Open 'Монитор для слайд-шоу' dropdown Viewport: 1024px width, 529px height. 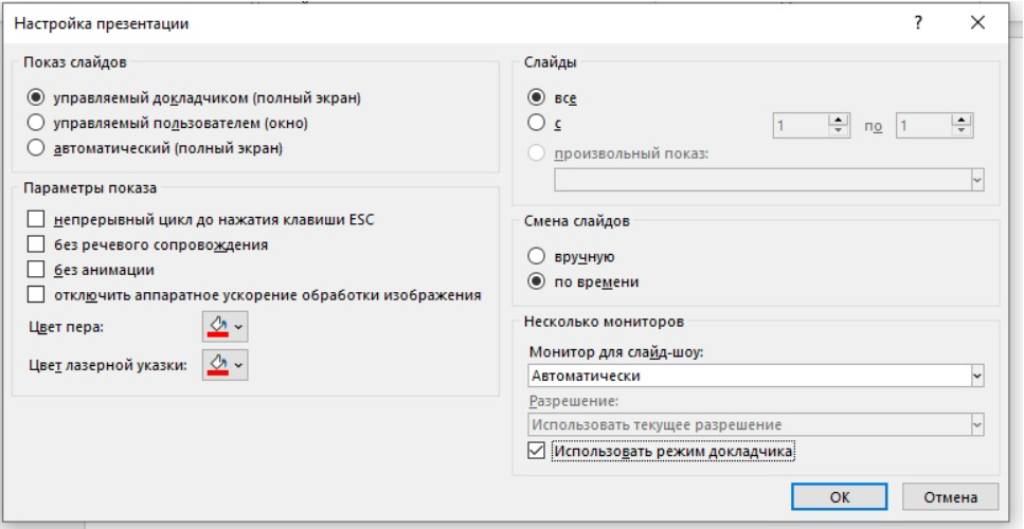point(977,376)
